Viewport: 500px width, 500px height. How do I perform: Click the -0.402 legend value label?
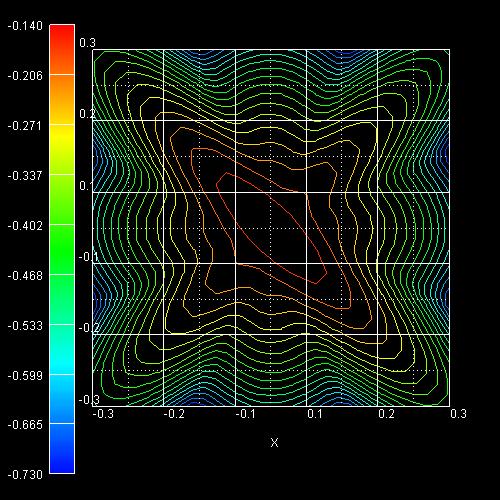click(x=25, y=226)
